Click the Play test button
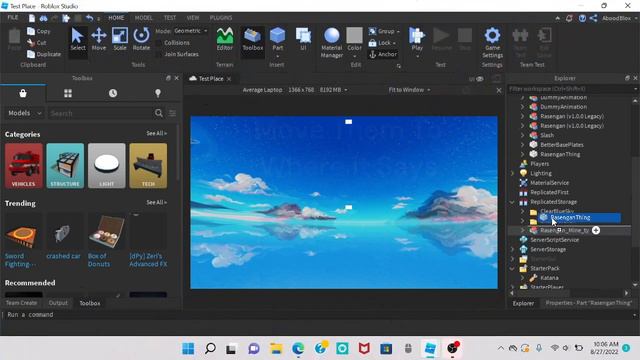Viewport: 640px width, 360px height. pos(417,39)
